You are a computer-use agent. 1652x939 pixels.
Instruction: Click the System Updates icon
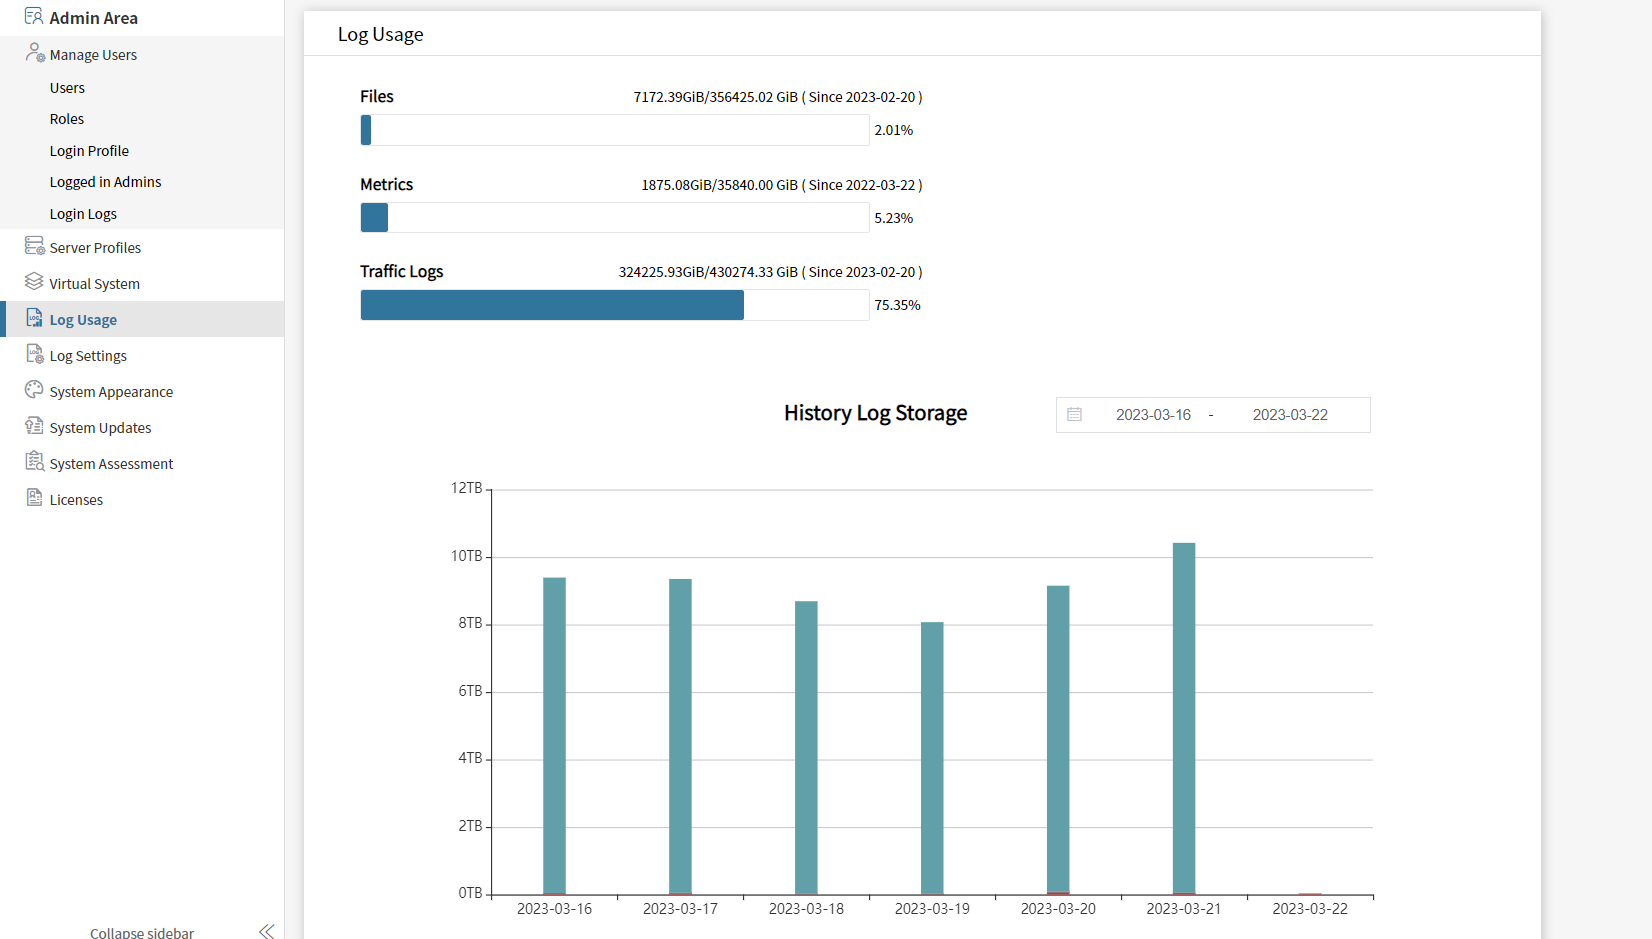[x=34, y=426]
